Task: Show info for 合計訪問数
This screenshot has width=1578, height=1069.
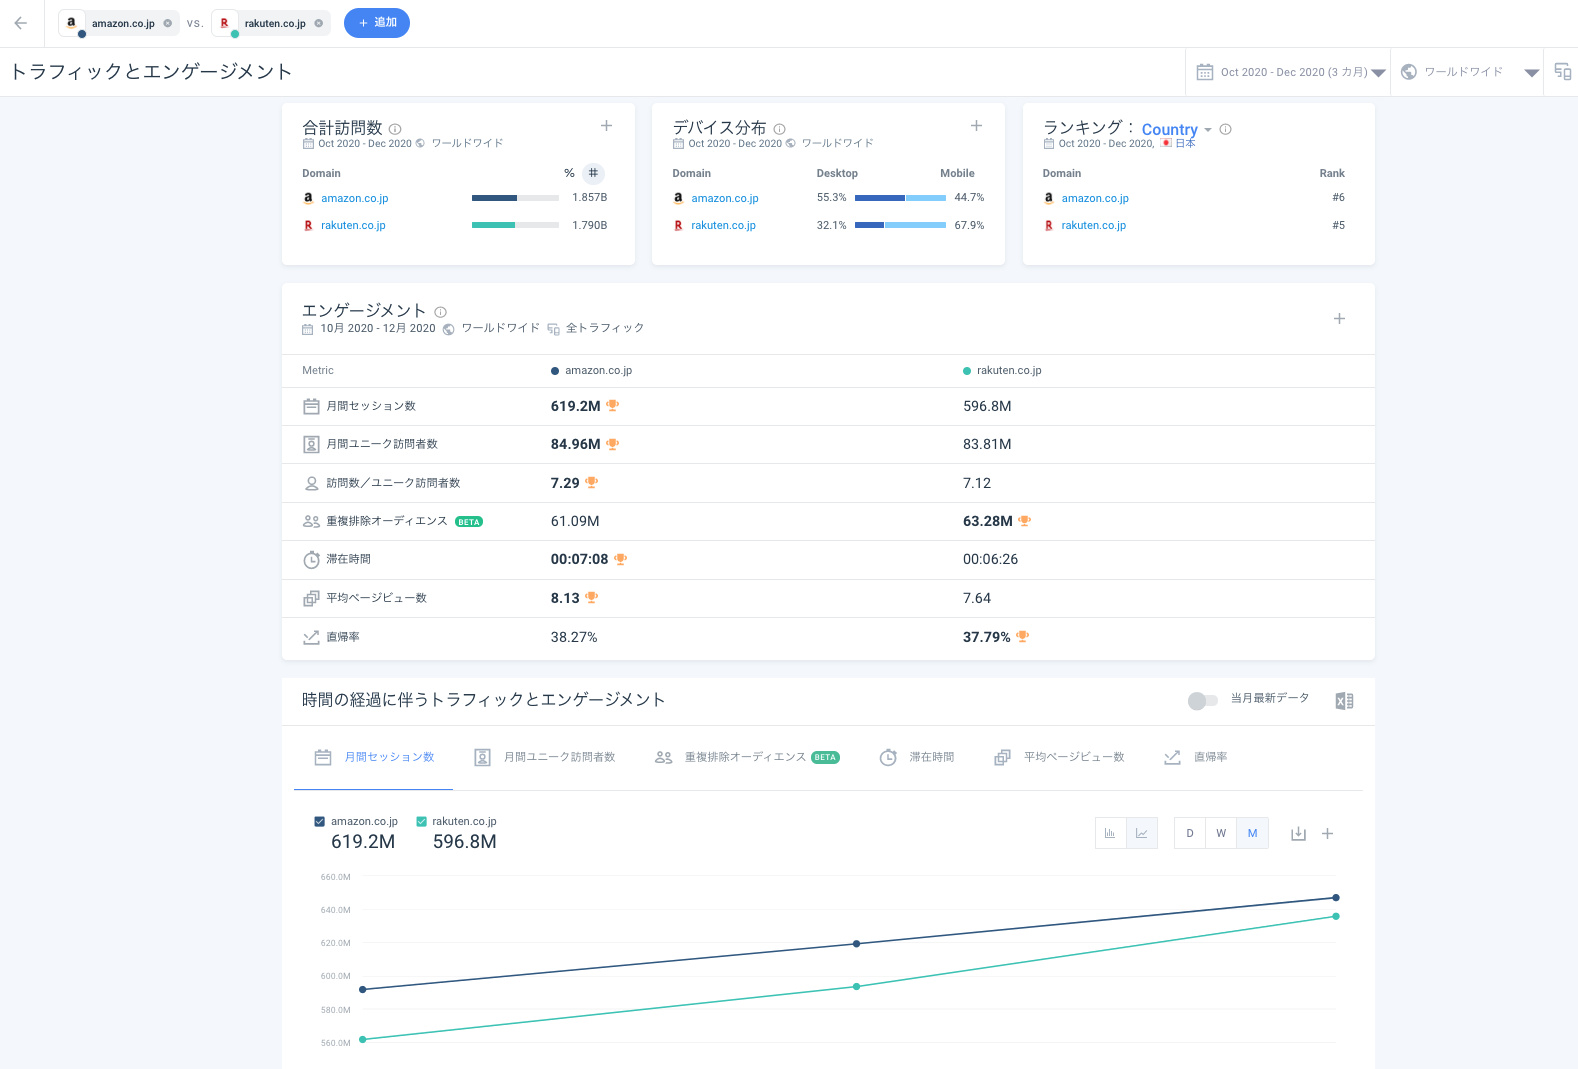Action: pos(395,129)
